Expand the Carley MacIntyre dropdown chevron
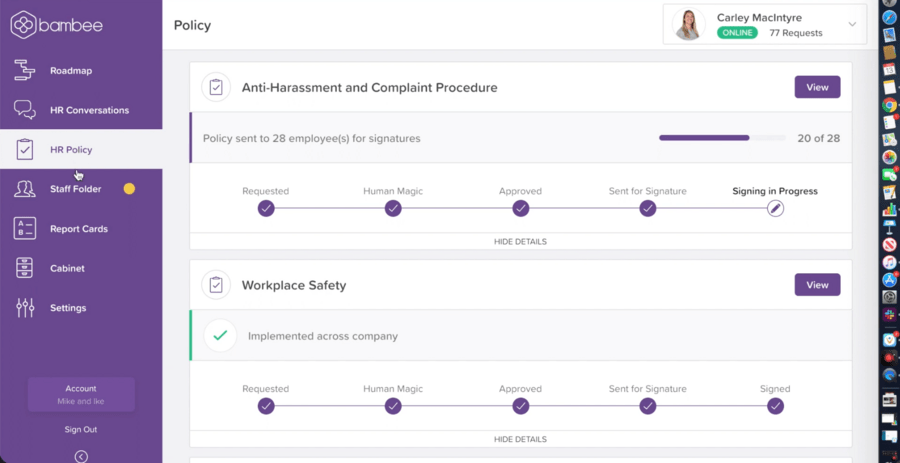The image size is (900, 463). tap(852, 25)
